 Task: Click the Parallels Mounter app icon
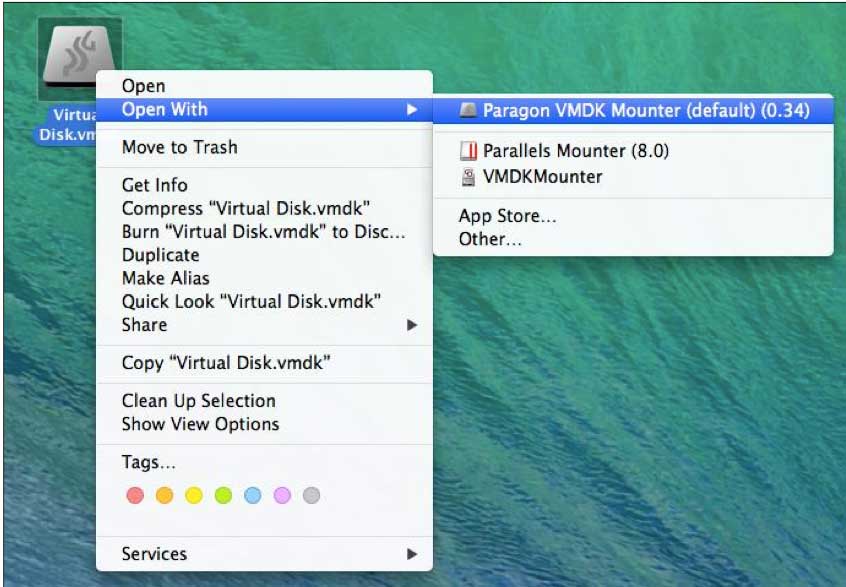click(468, 151)
